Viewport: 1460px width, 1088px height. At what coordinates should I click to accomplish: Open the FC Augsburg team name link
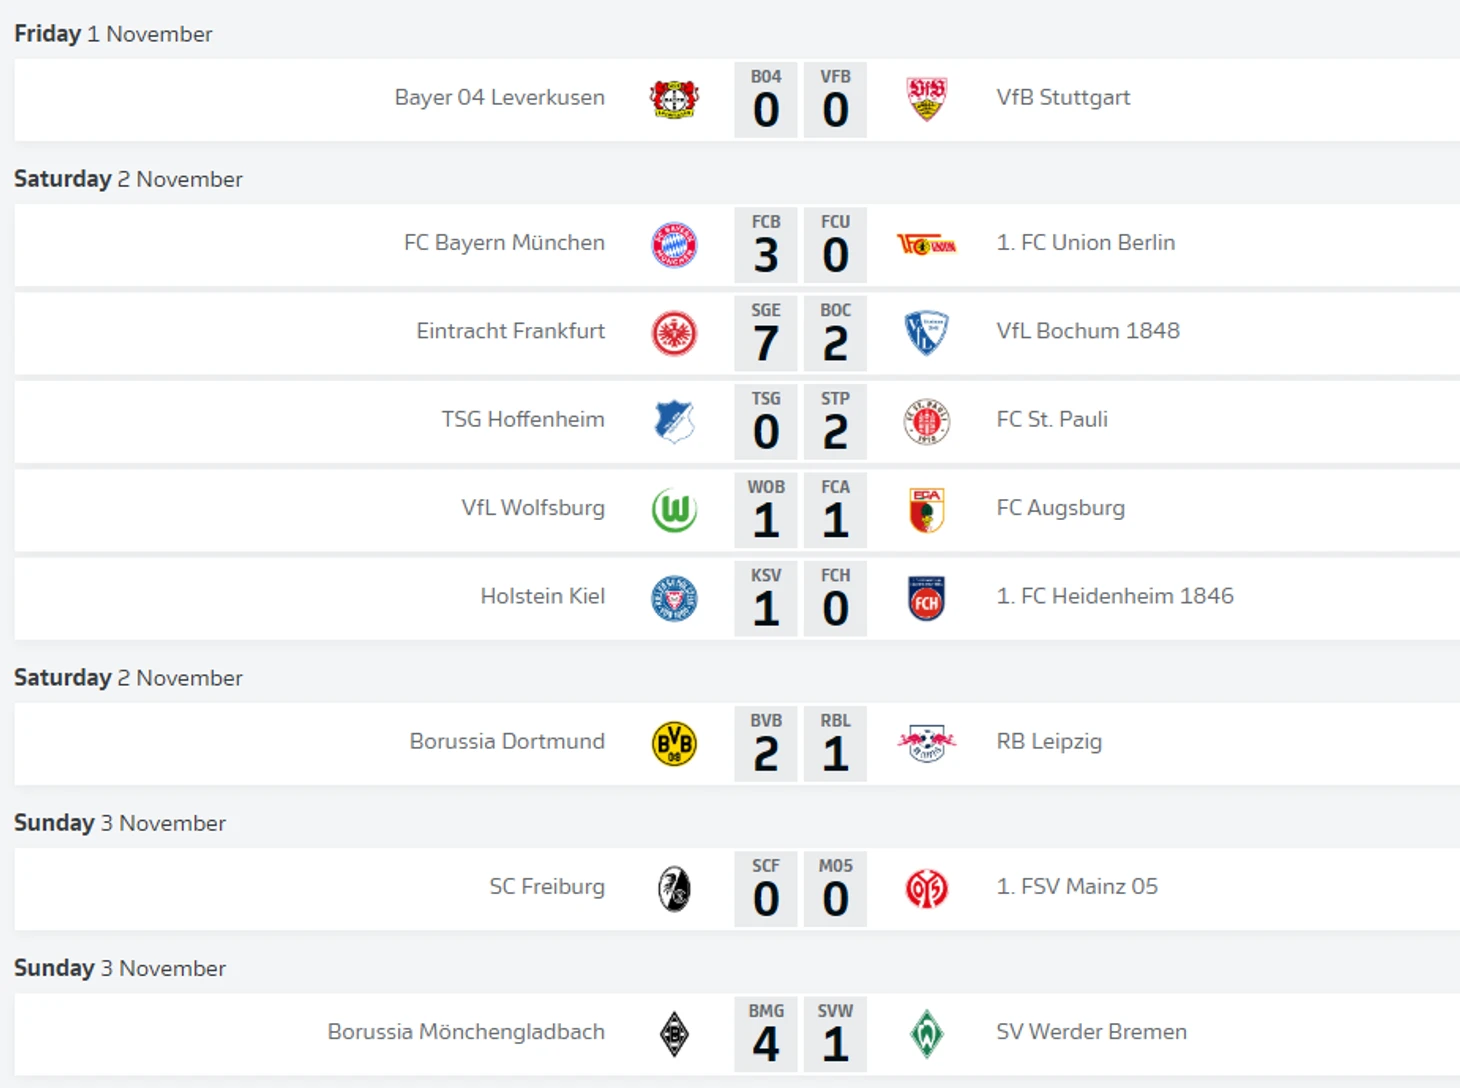(1060, 508)
